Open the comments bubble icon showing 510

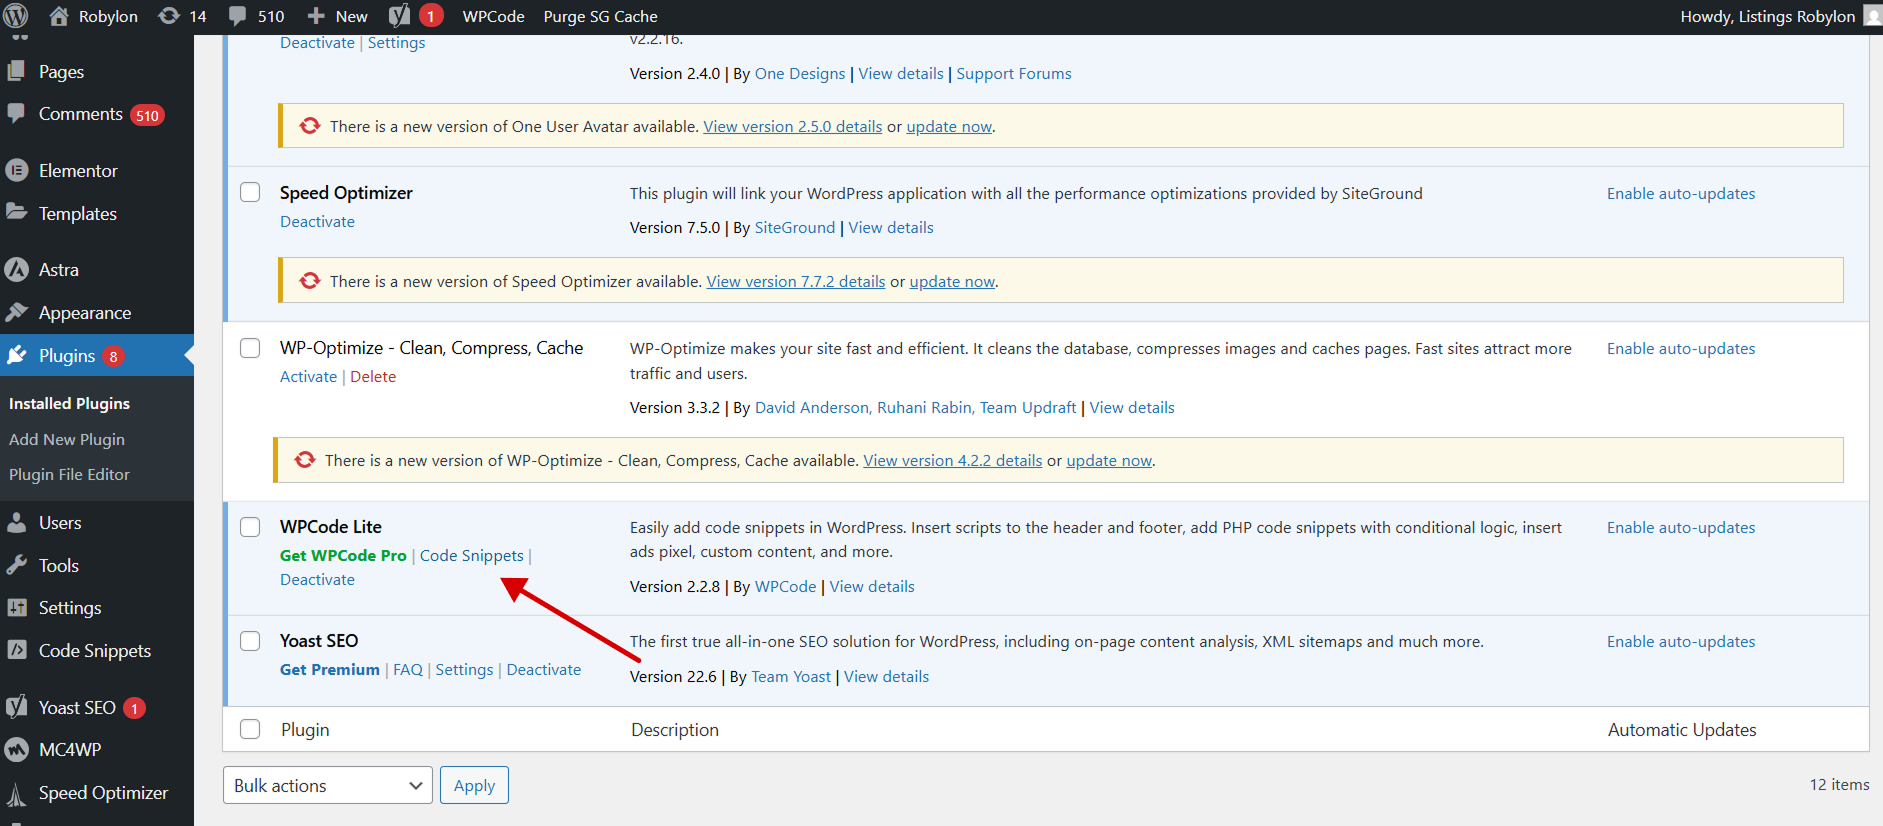tap(237, 16)
